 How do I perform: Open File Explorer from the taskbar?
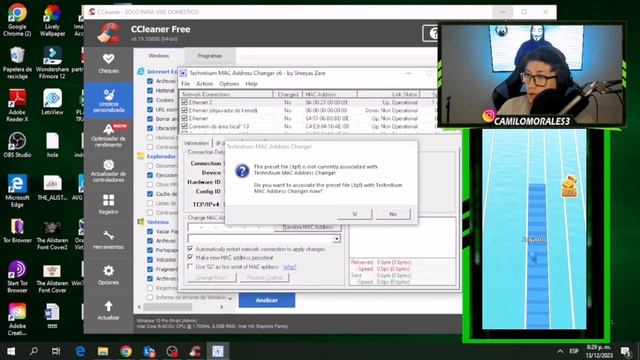pos(103,351)
